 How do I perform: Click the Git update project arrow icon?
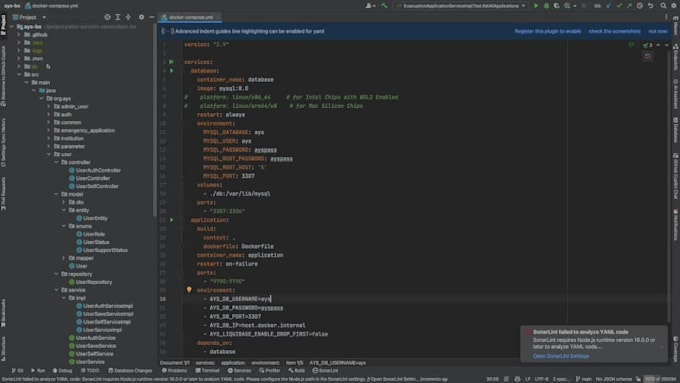tap(609, 6)
